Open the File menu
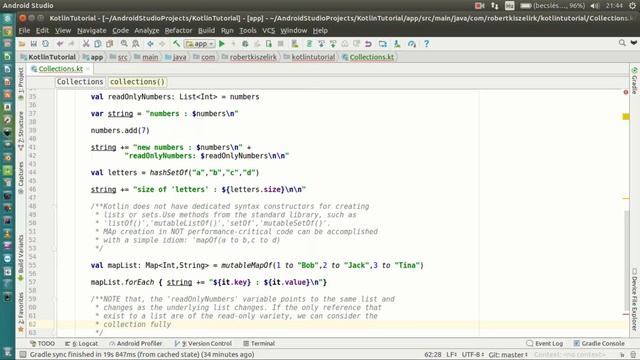 point(24,31)
